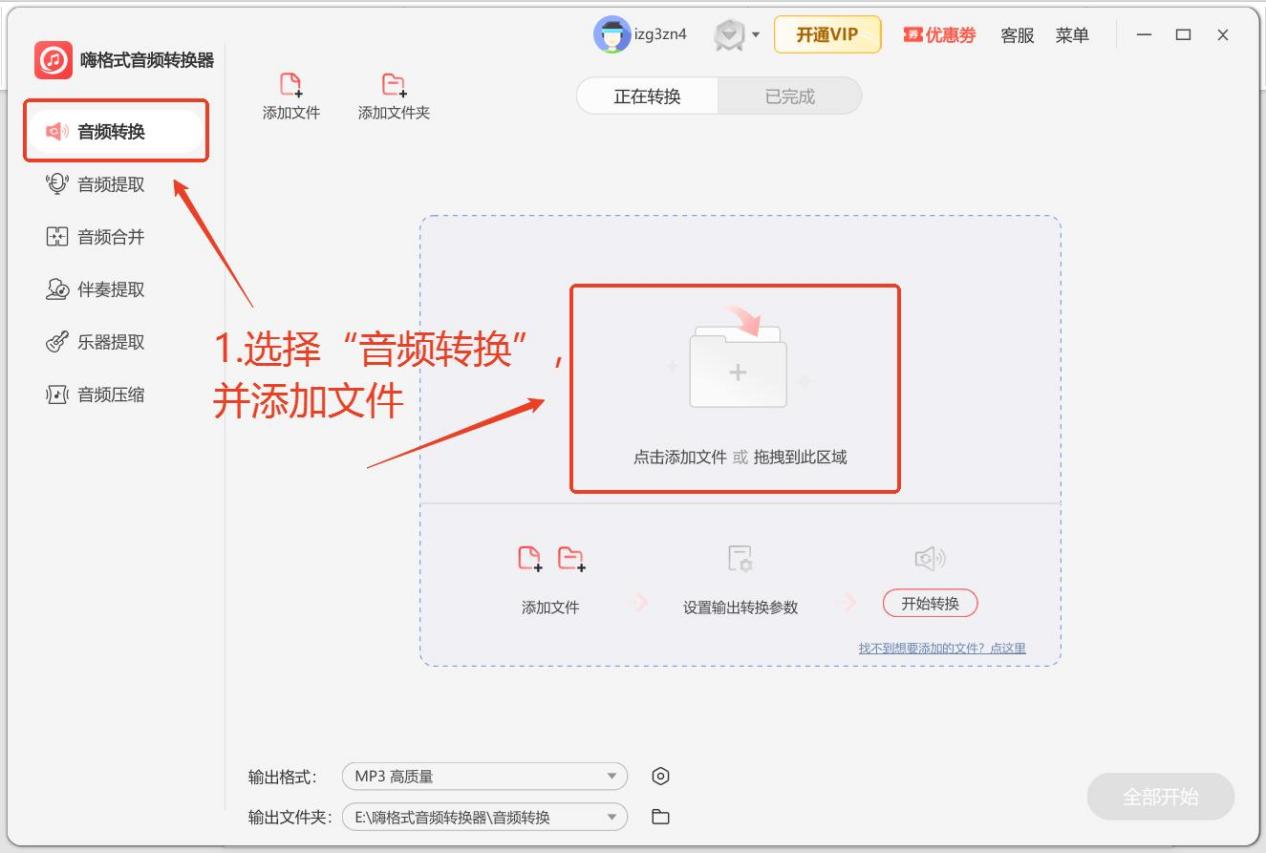Maximize the converter window
Viewport: 1266px width, 853px height.
[1184, 35]
